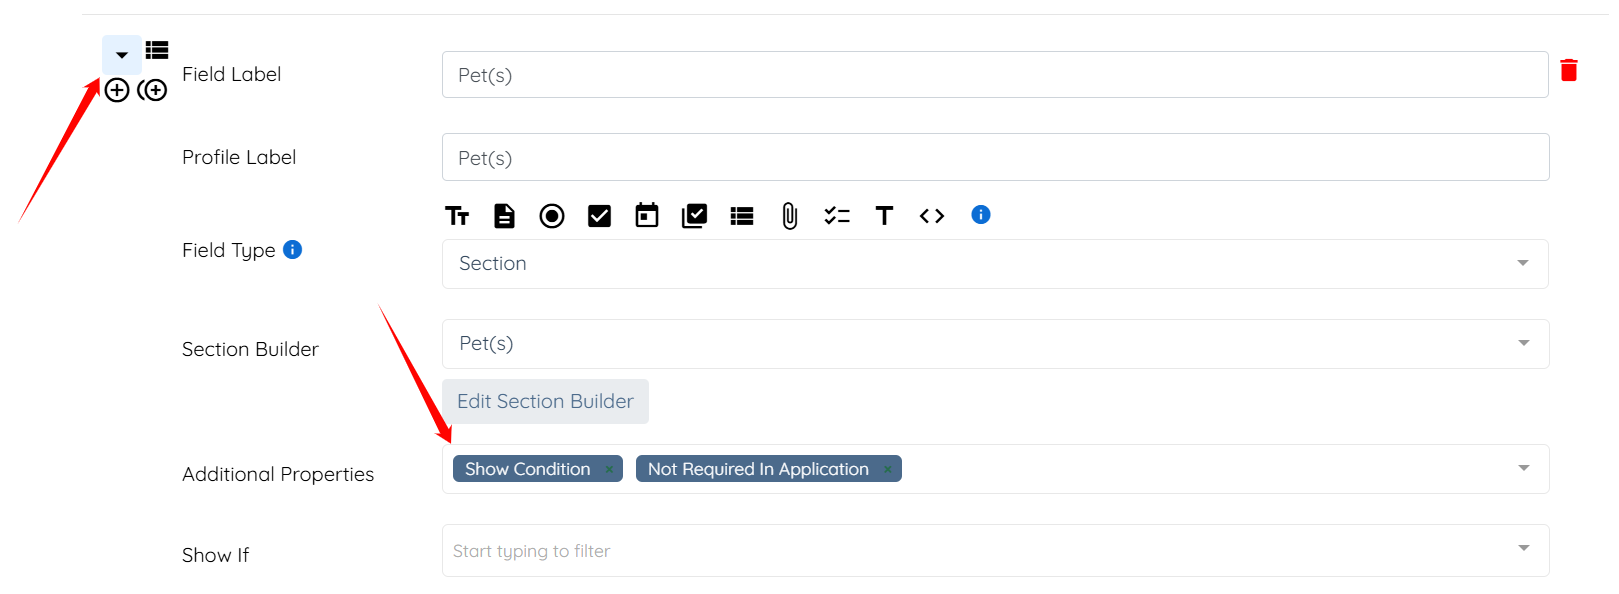1619x594 pixels.
Task: Select the checkbox field type icon
Action: (x=599, y=216)
